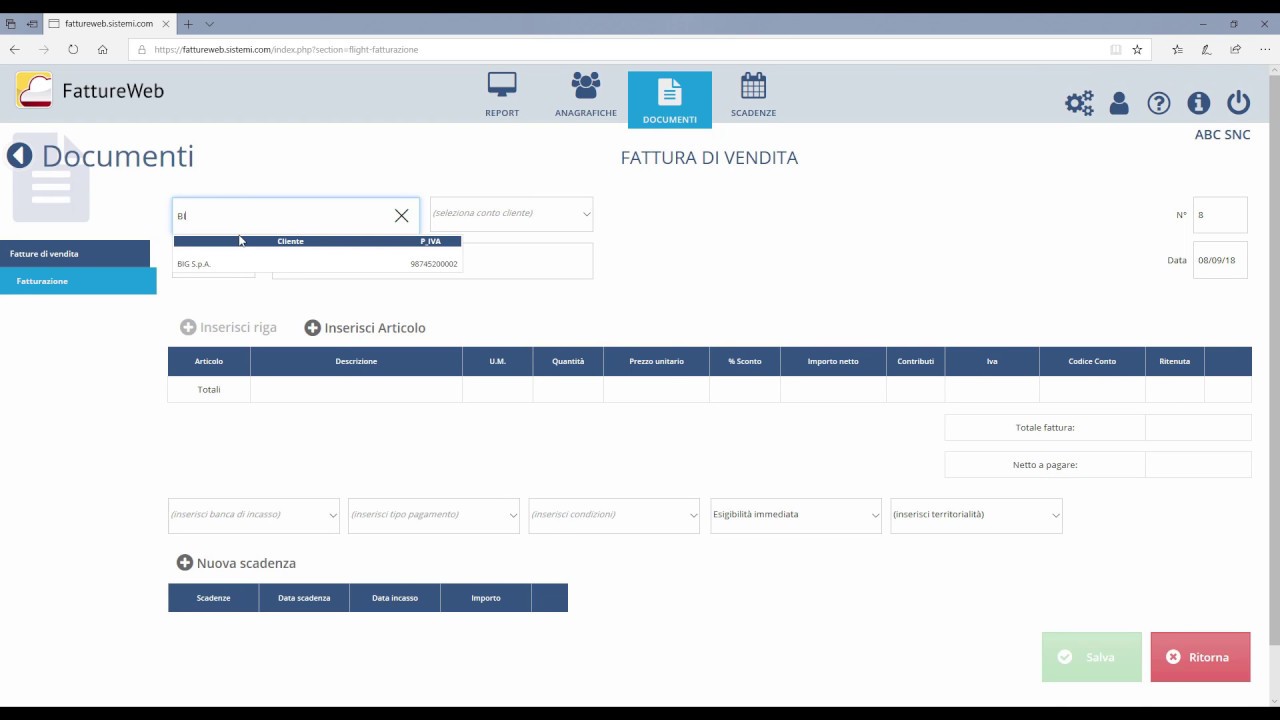Open the Anagrafiche people icon

coord(586,87)
